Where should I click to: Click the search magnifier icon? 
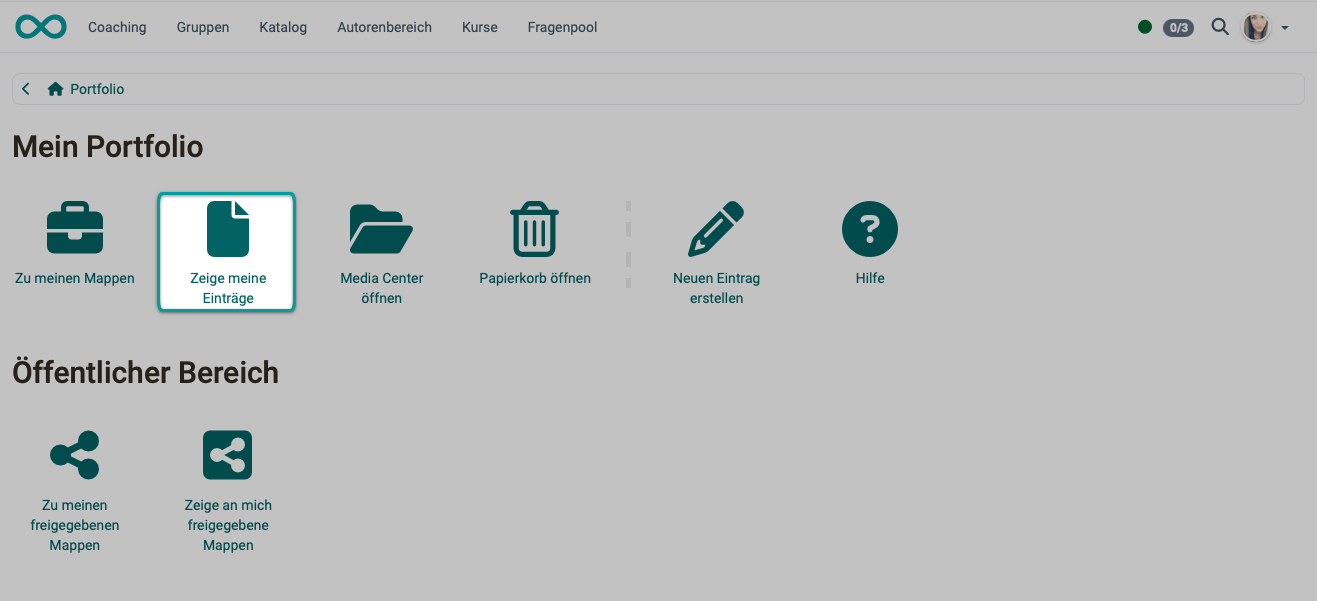(x=1220, y=27)
